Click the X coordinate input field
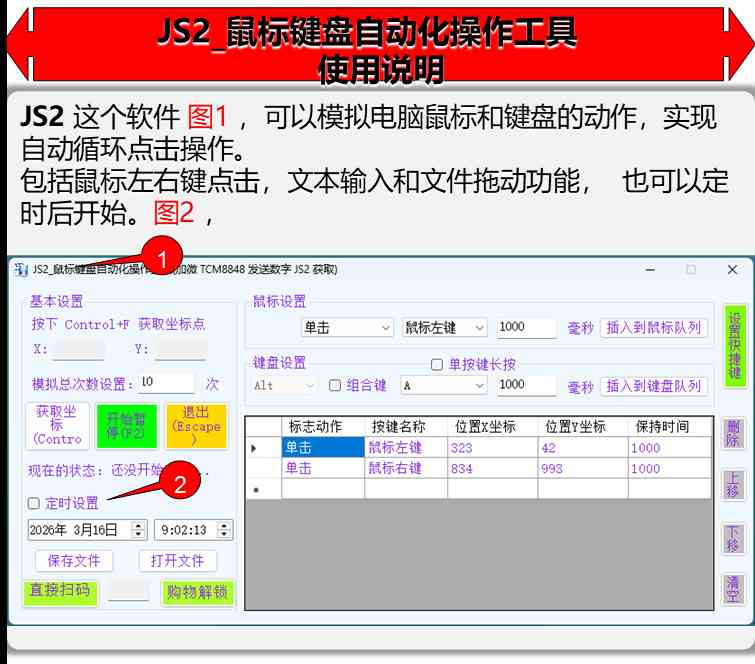Viewport: 755px width, 664px height. [78, 350]
